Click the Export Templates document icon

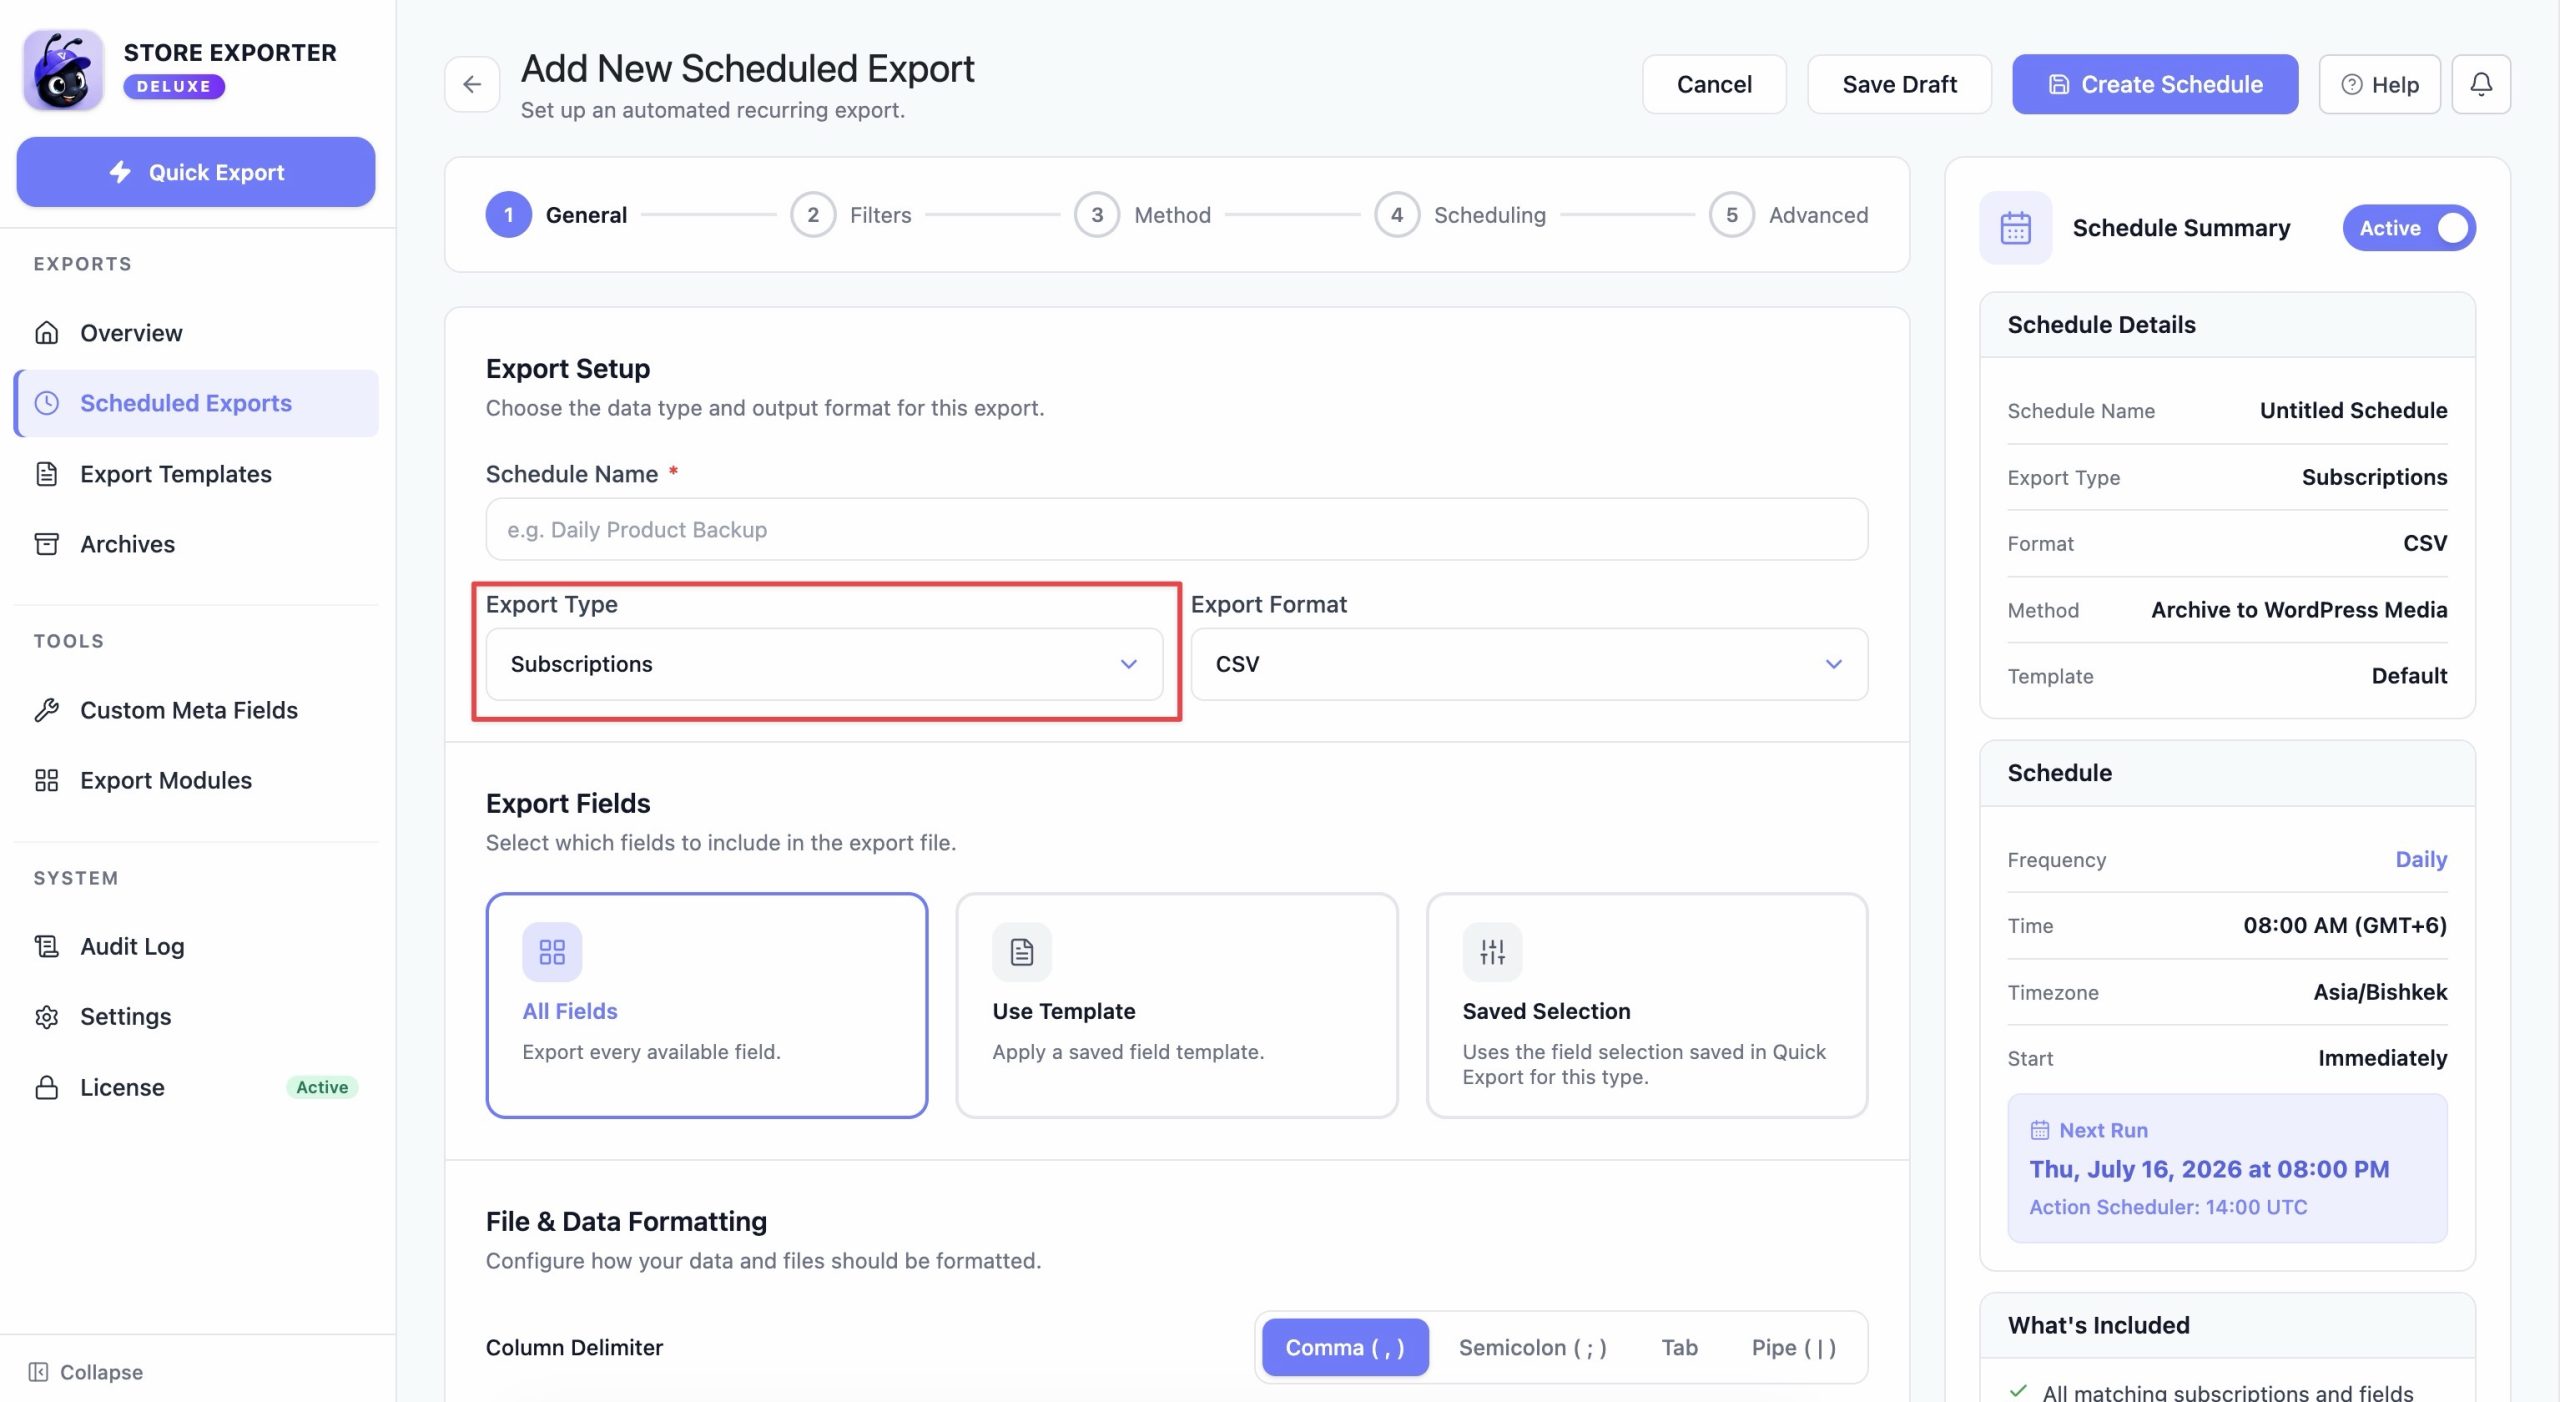coord(47,474)
